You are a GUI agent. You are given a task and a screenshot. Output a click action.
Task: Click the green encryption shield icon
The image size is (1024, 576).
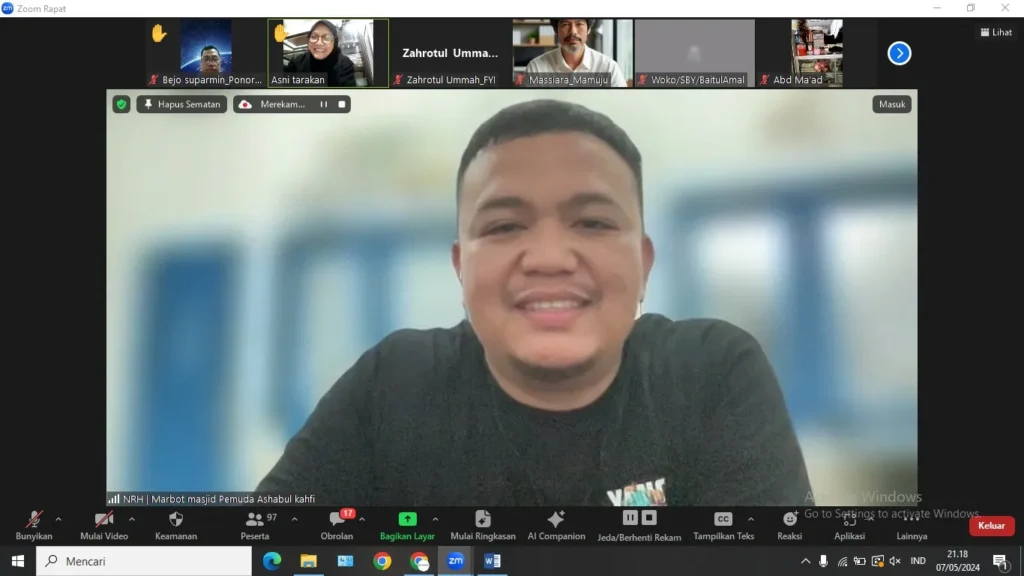click(x=121, y=104)
